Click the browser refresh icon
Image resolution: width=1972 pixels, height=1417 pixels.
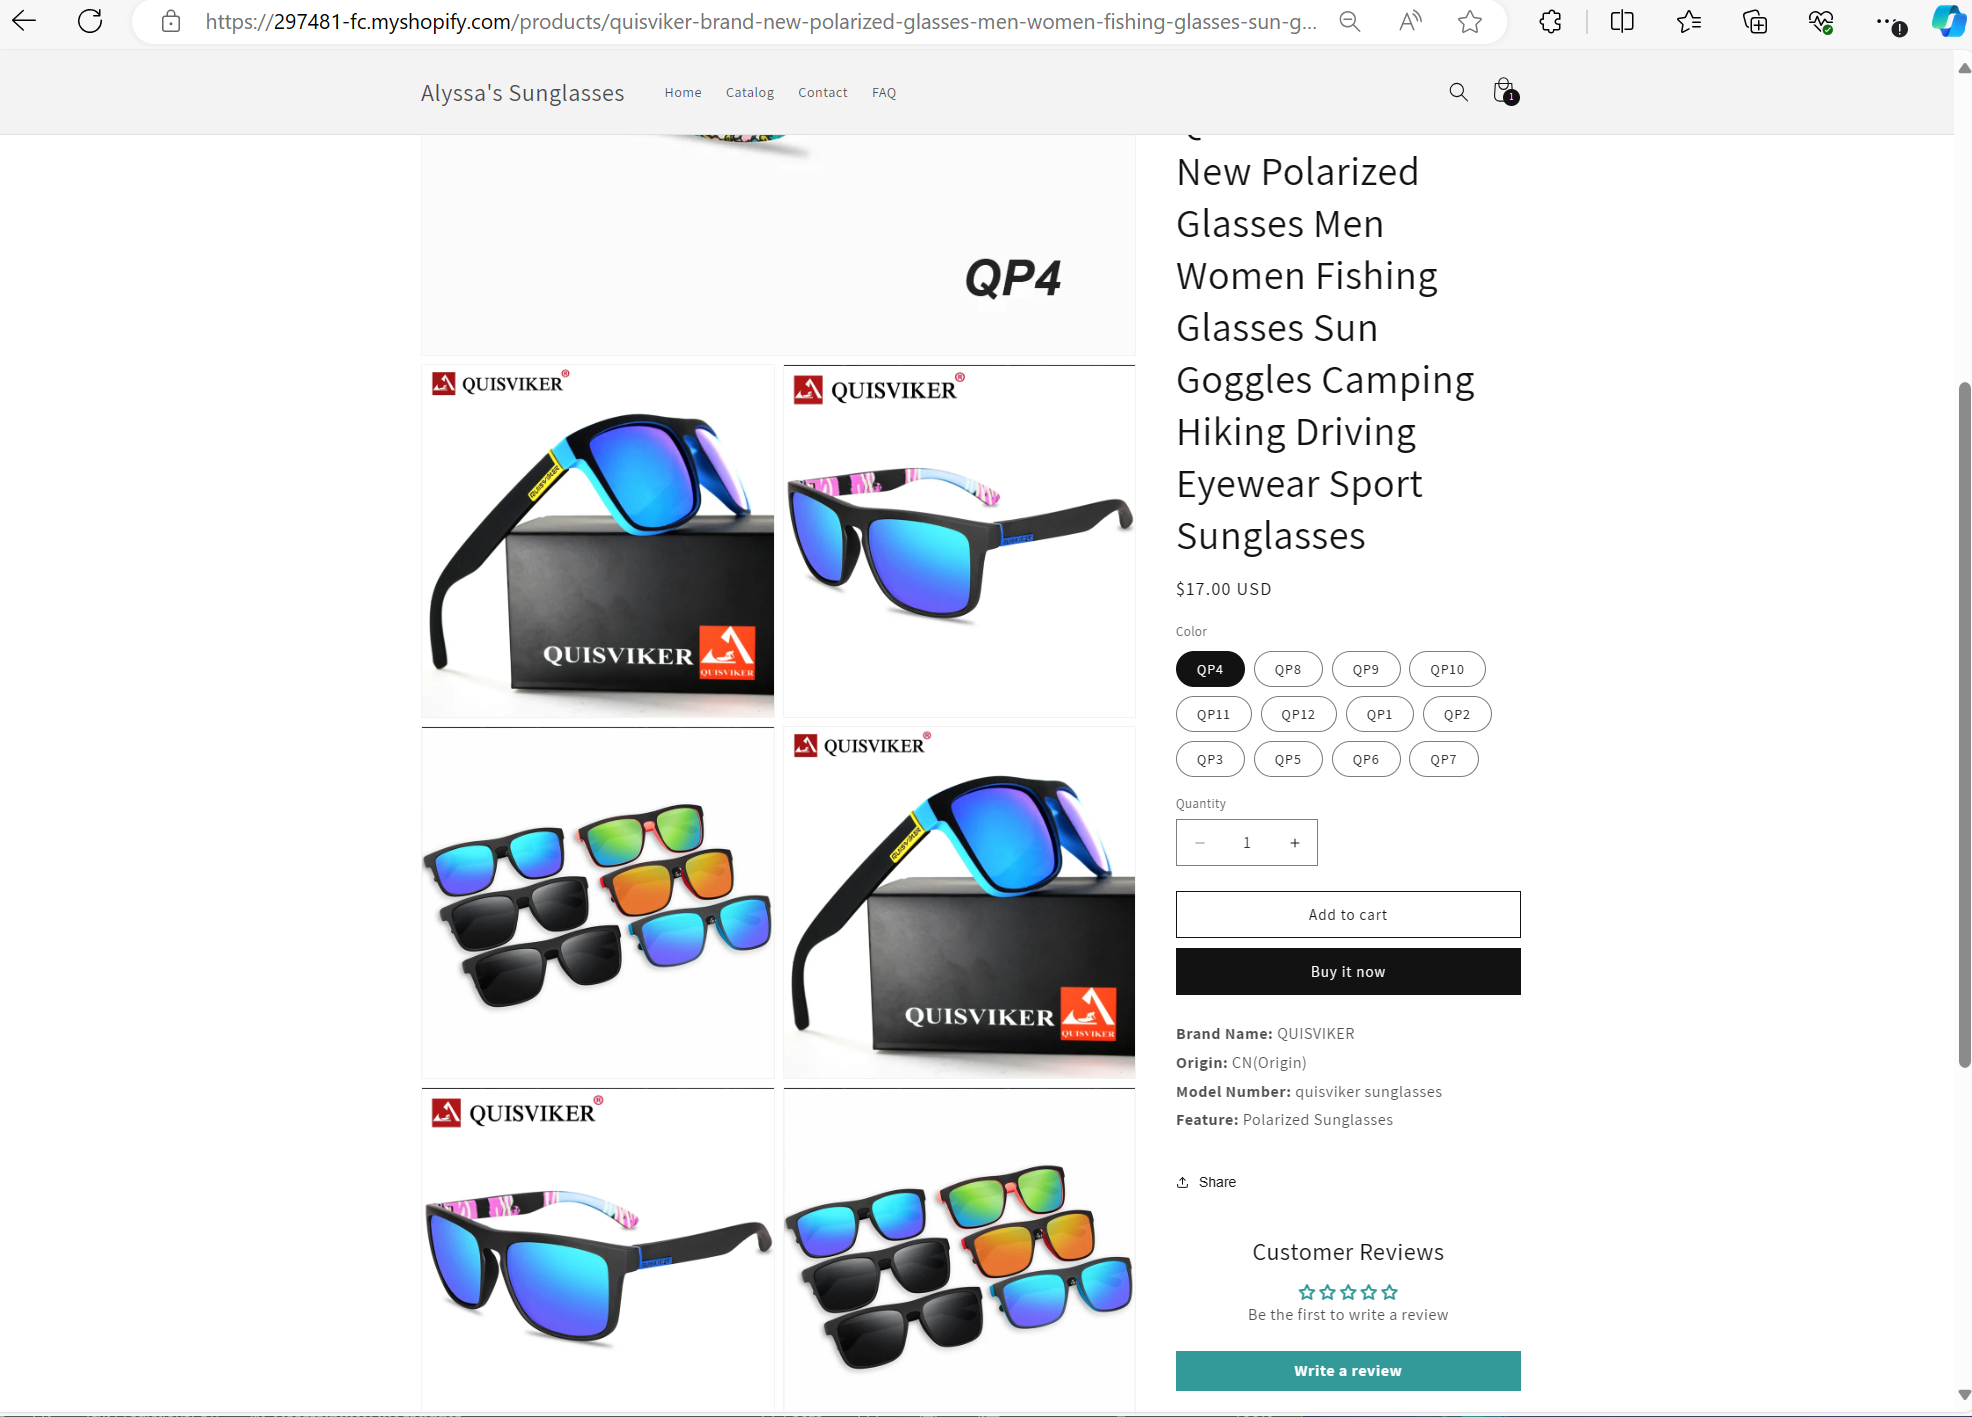point(90,21)
